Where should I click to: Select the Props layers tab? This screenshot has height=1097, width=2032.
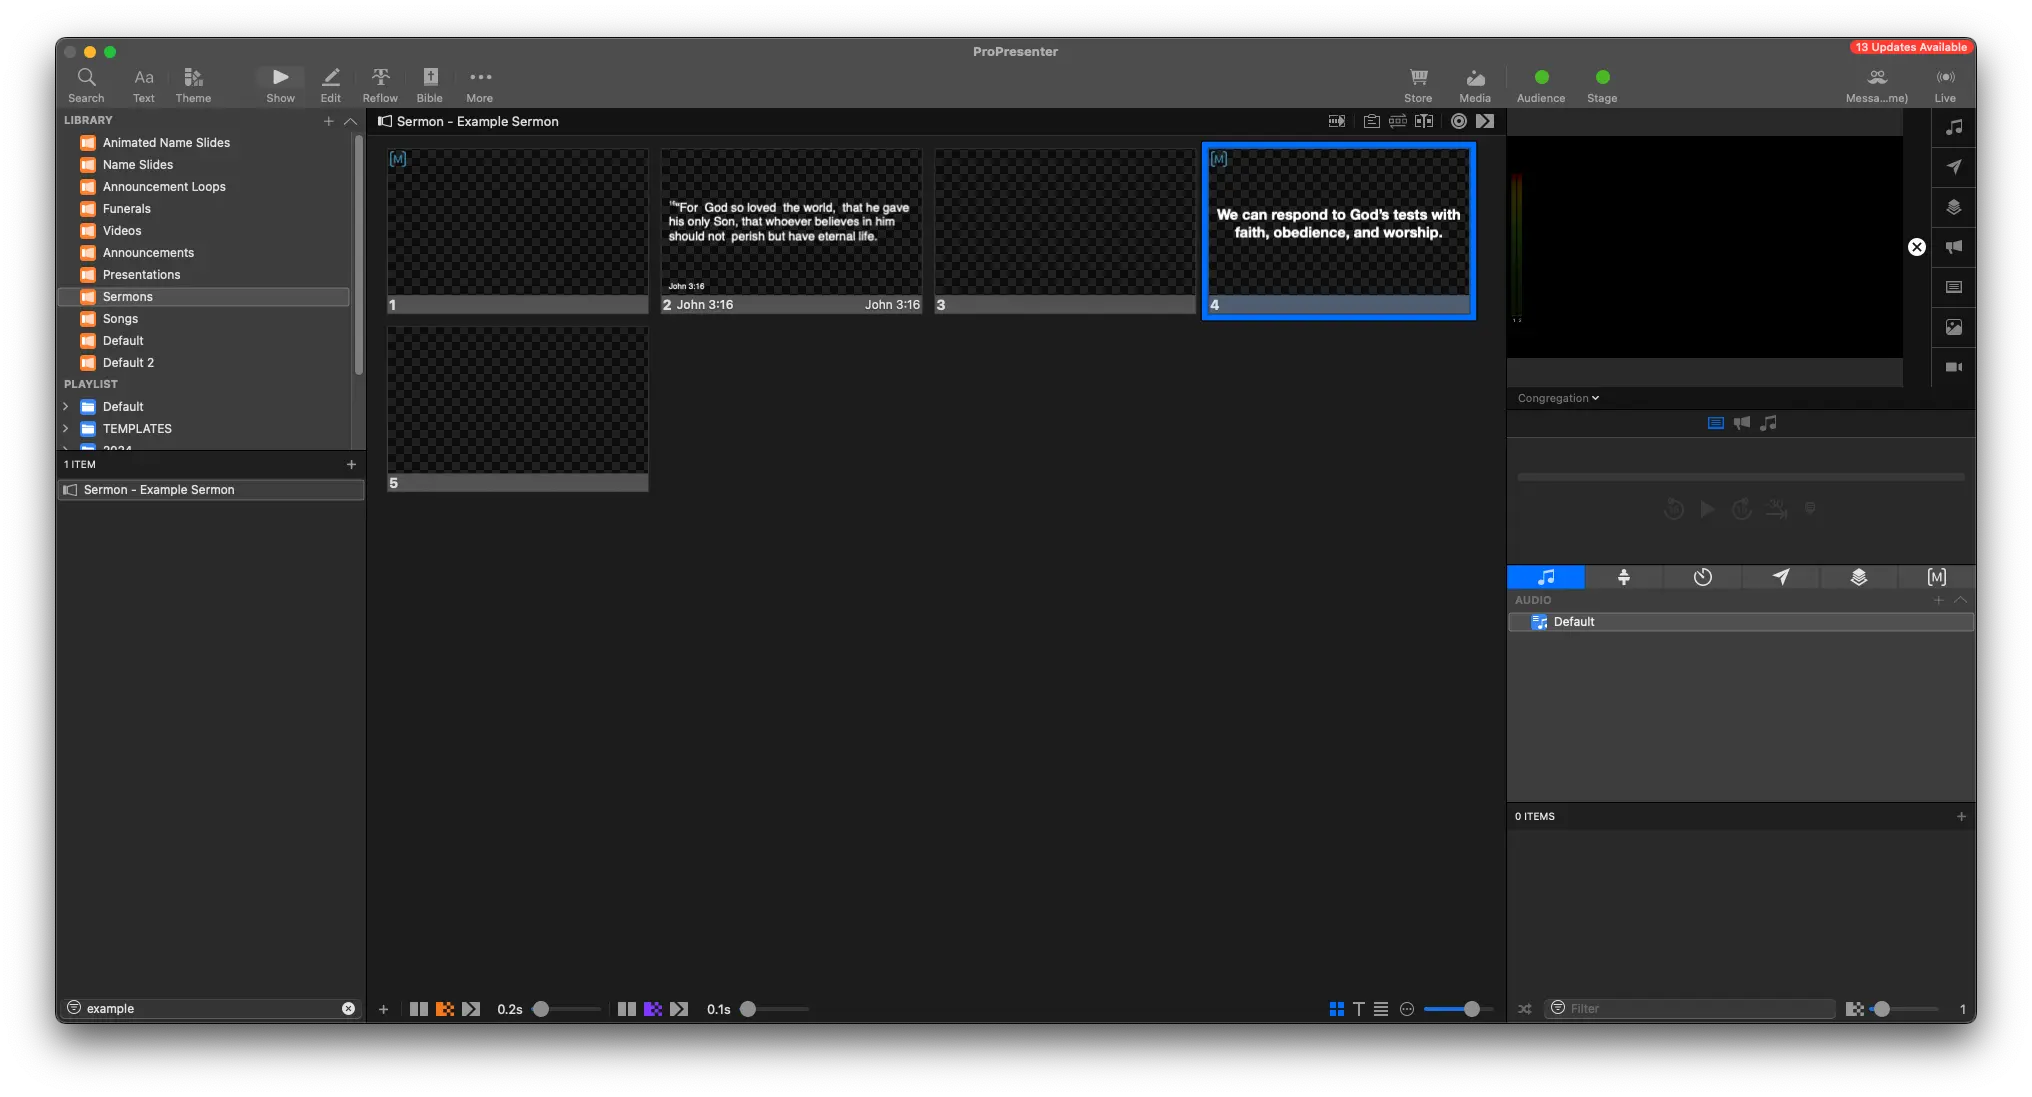[1858, 577]
